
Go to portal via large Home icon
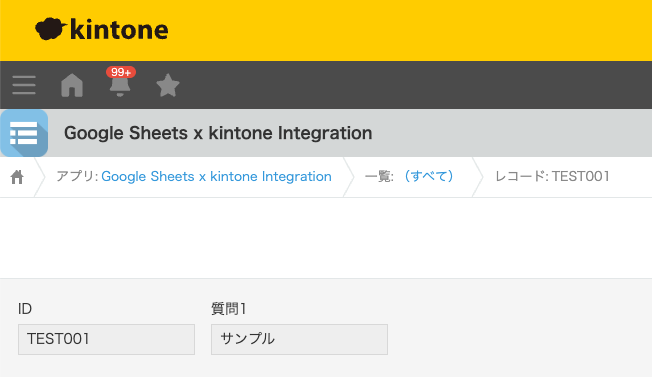click(x=72, y=85)
